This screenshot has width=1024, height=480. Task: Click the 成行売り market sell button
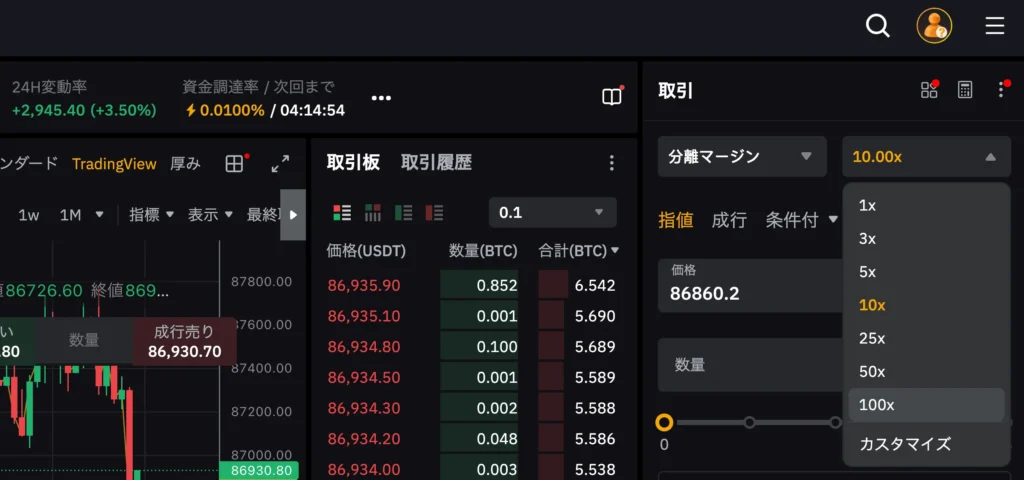pos(184,342)
